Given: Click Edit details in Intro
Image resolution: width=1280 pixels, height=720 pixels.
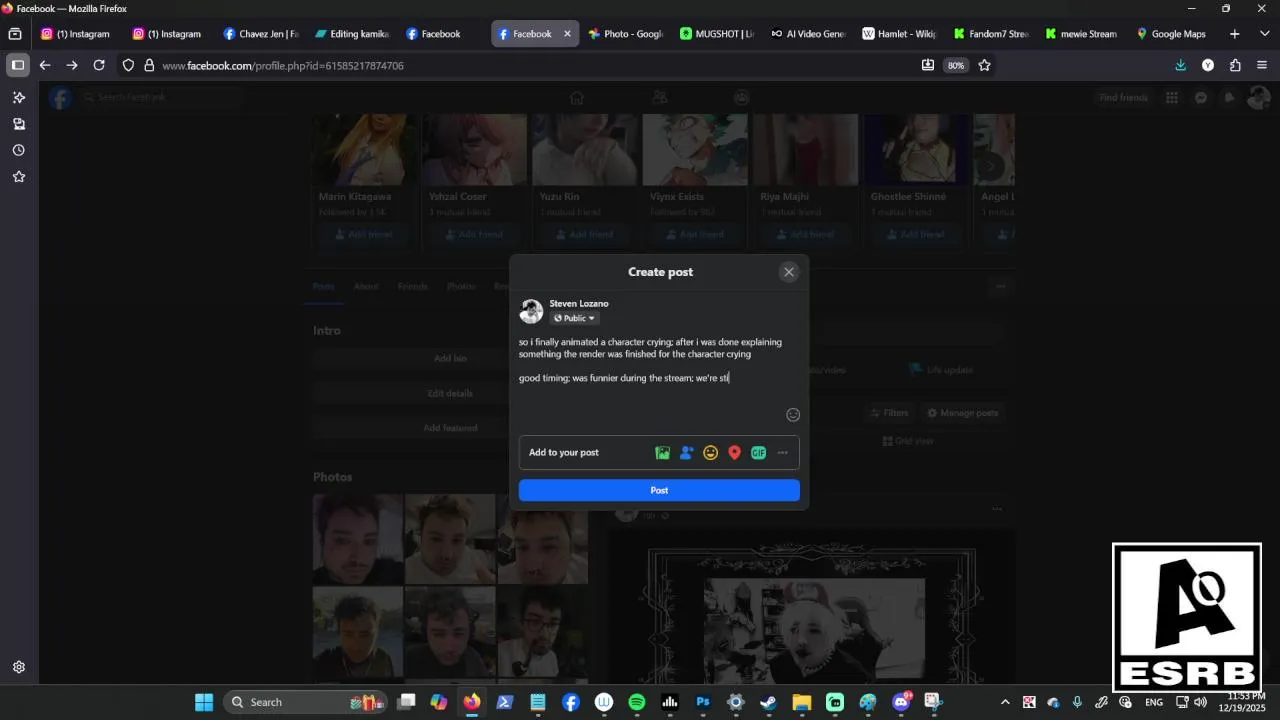Looking at the screenshot, I should click(x=450, y=393).
